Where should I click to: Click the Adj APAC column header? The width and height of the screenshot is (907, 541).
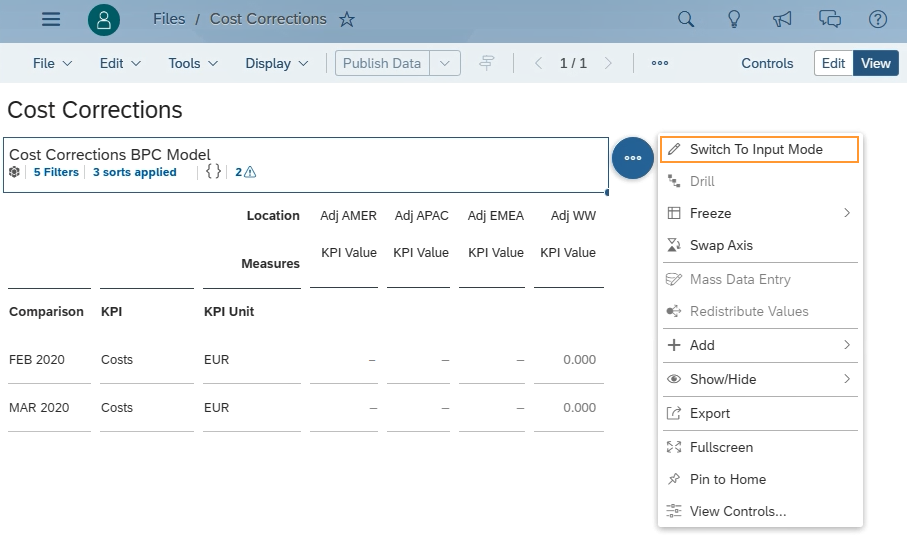422,216
